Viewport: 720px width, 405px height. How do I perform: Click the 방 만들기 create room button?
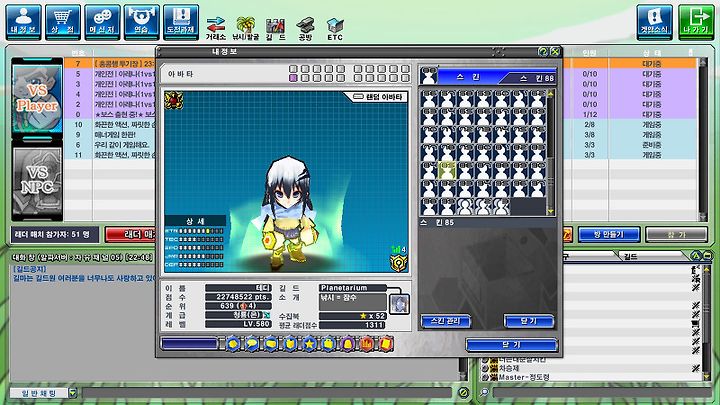(x=609, y=235)
